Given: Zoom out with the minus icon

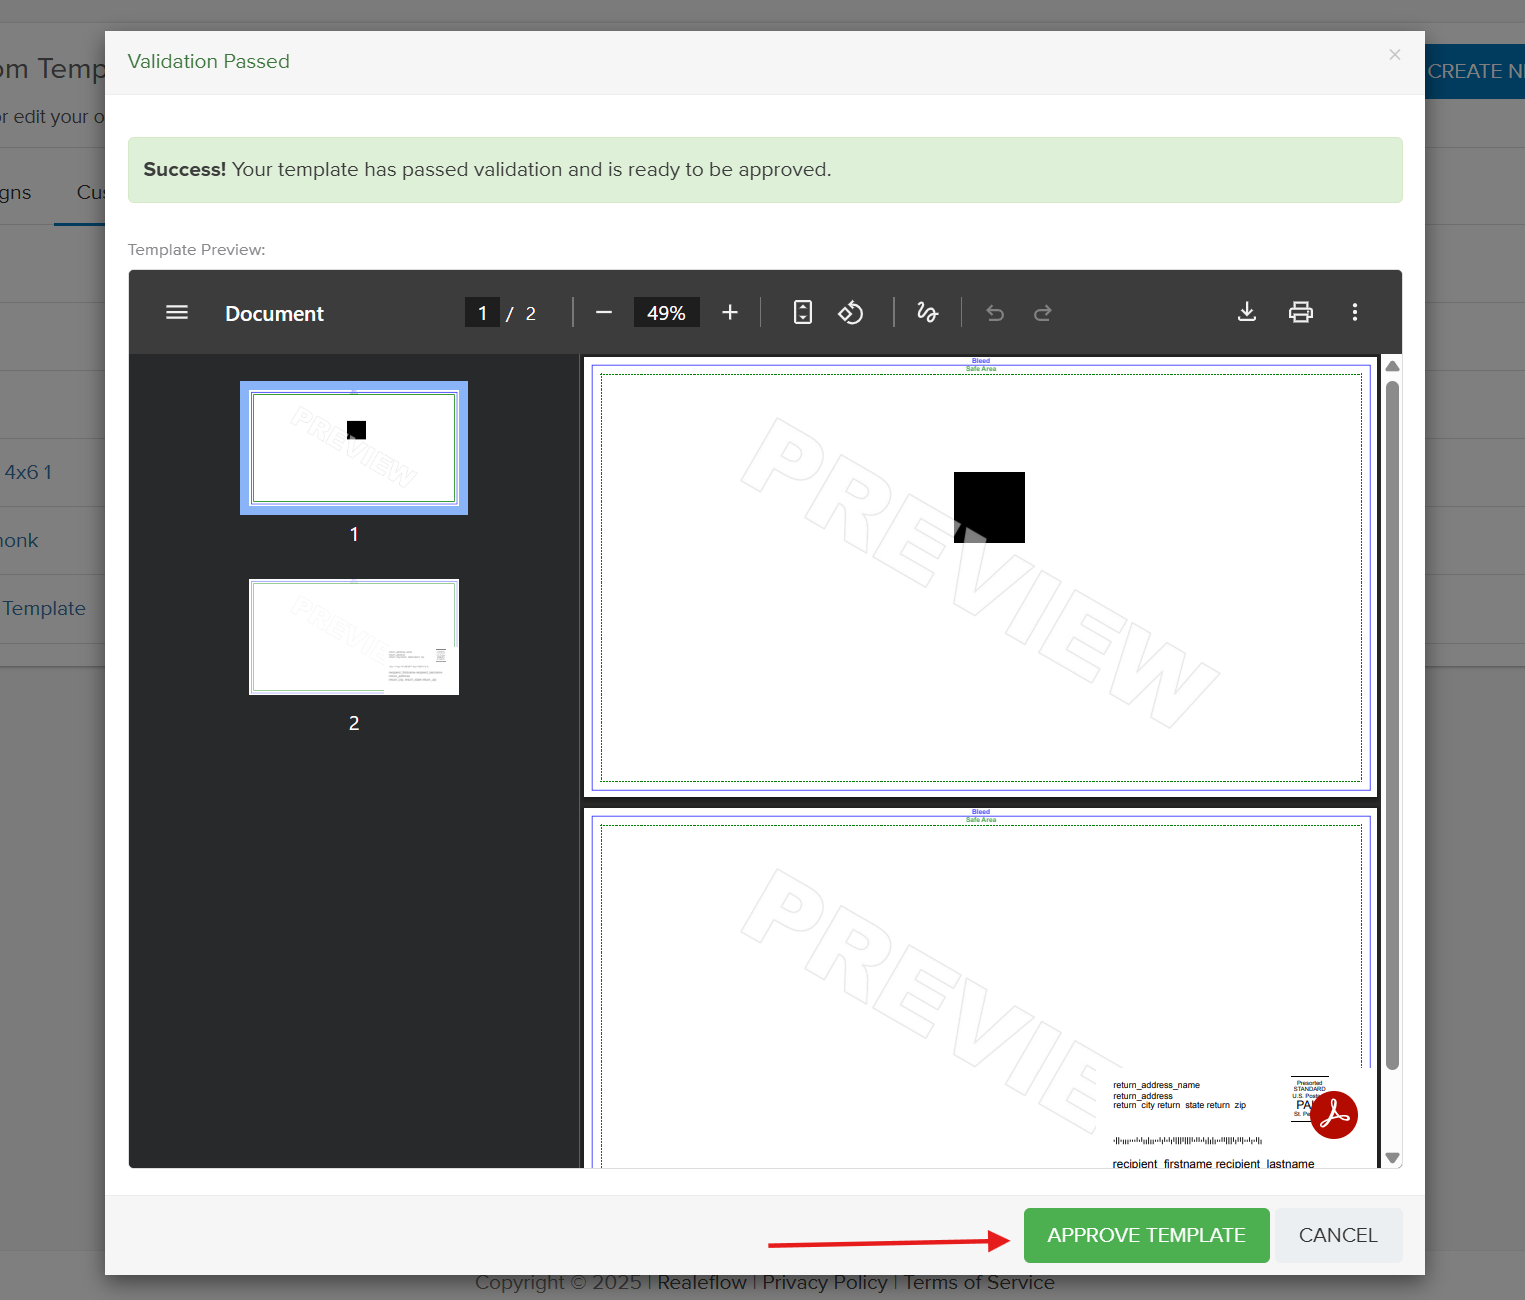Looking at the screenshot, I should pos(604,313).
